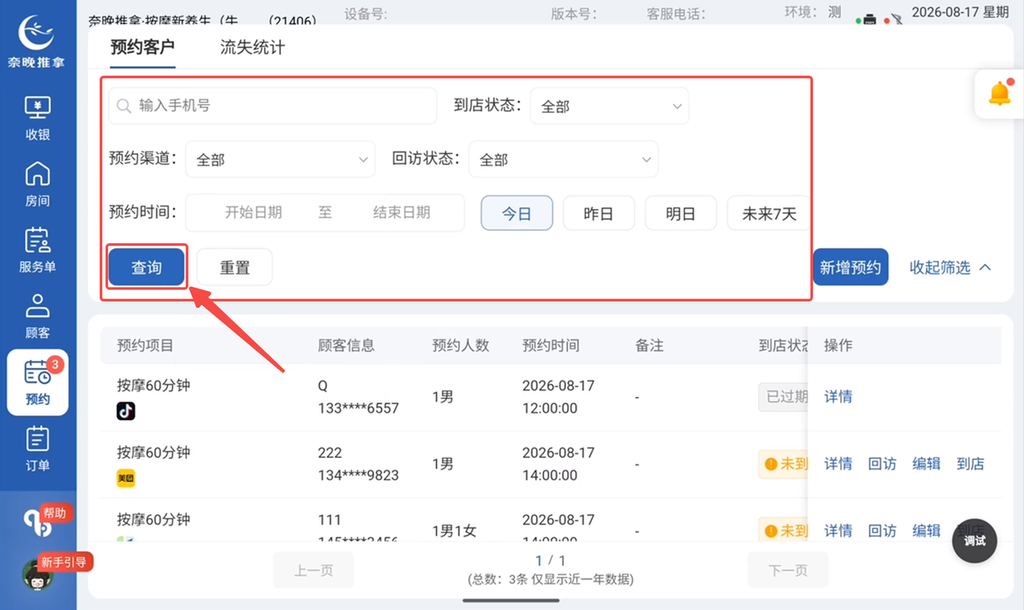The width and height of the screenshot is (1024, 610).
Task: Click 编辑 for the 222 customer row
Action: (x=926, y=464)
